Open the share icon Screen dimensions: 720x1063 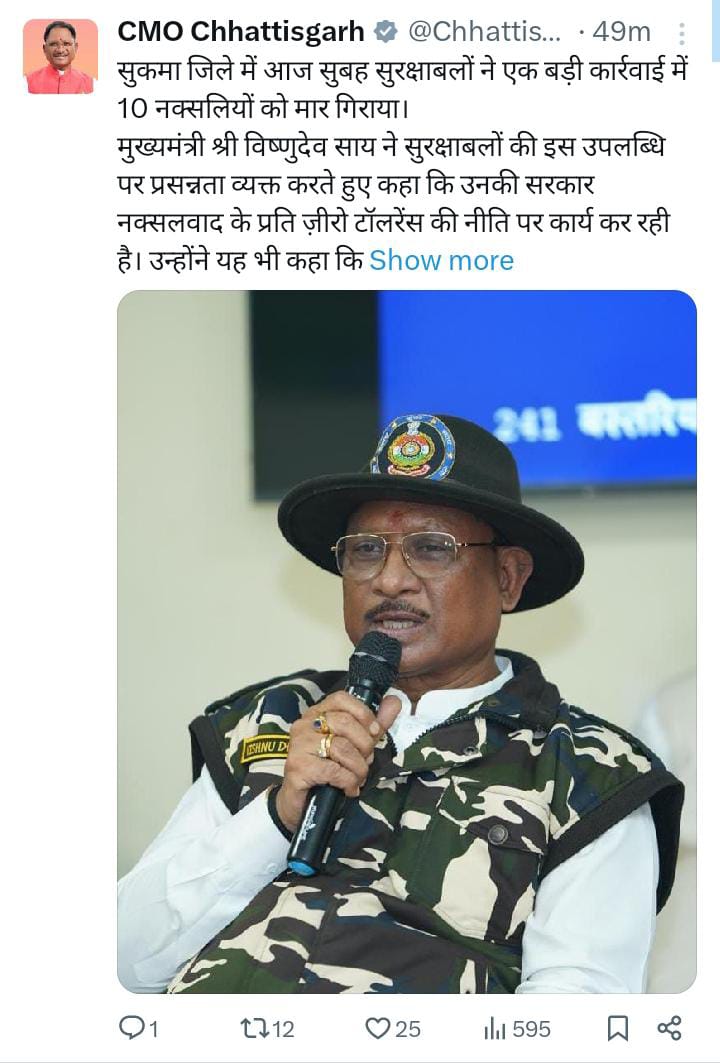669,1028
